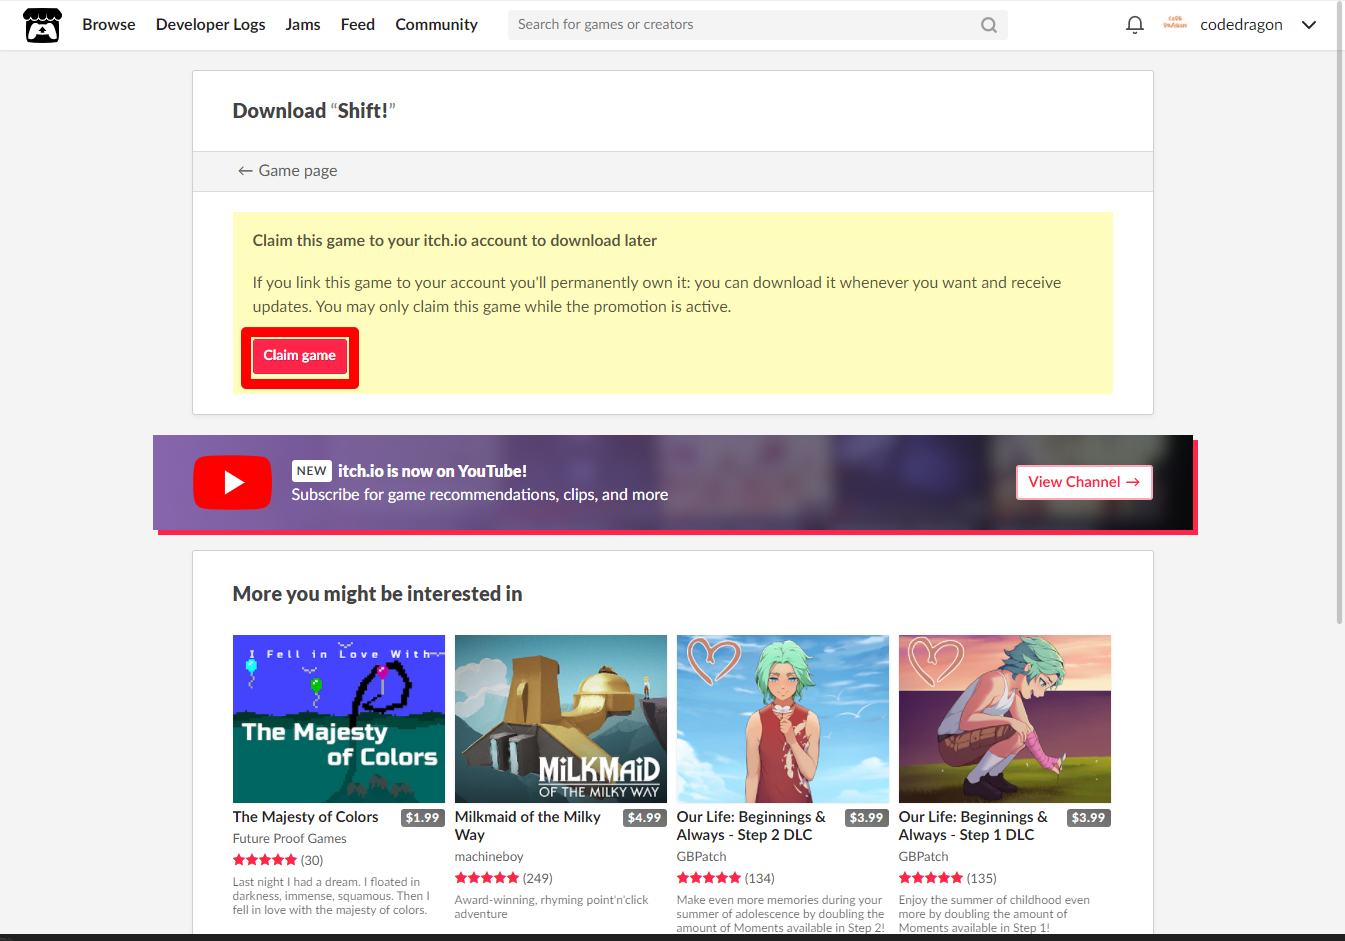Click the itch.io logo icon
Image resolution: width=1345 pixels, height=941 pixels.
coord(42,25)
